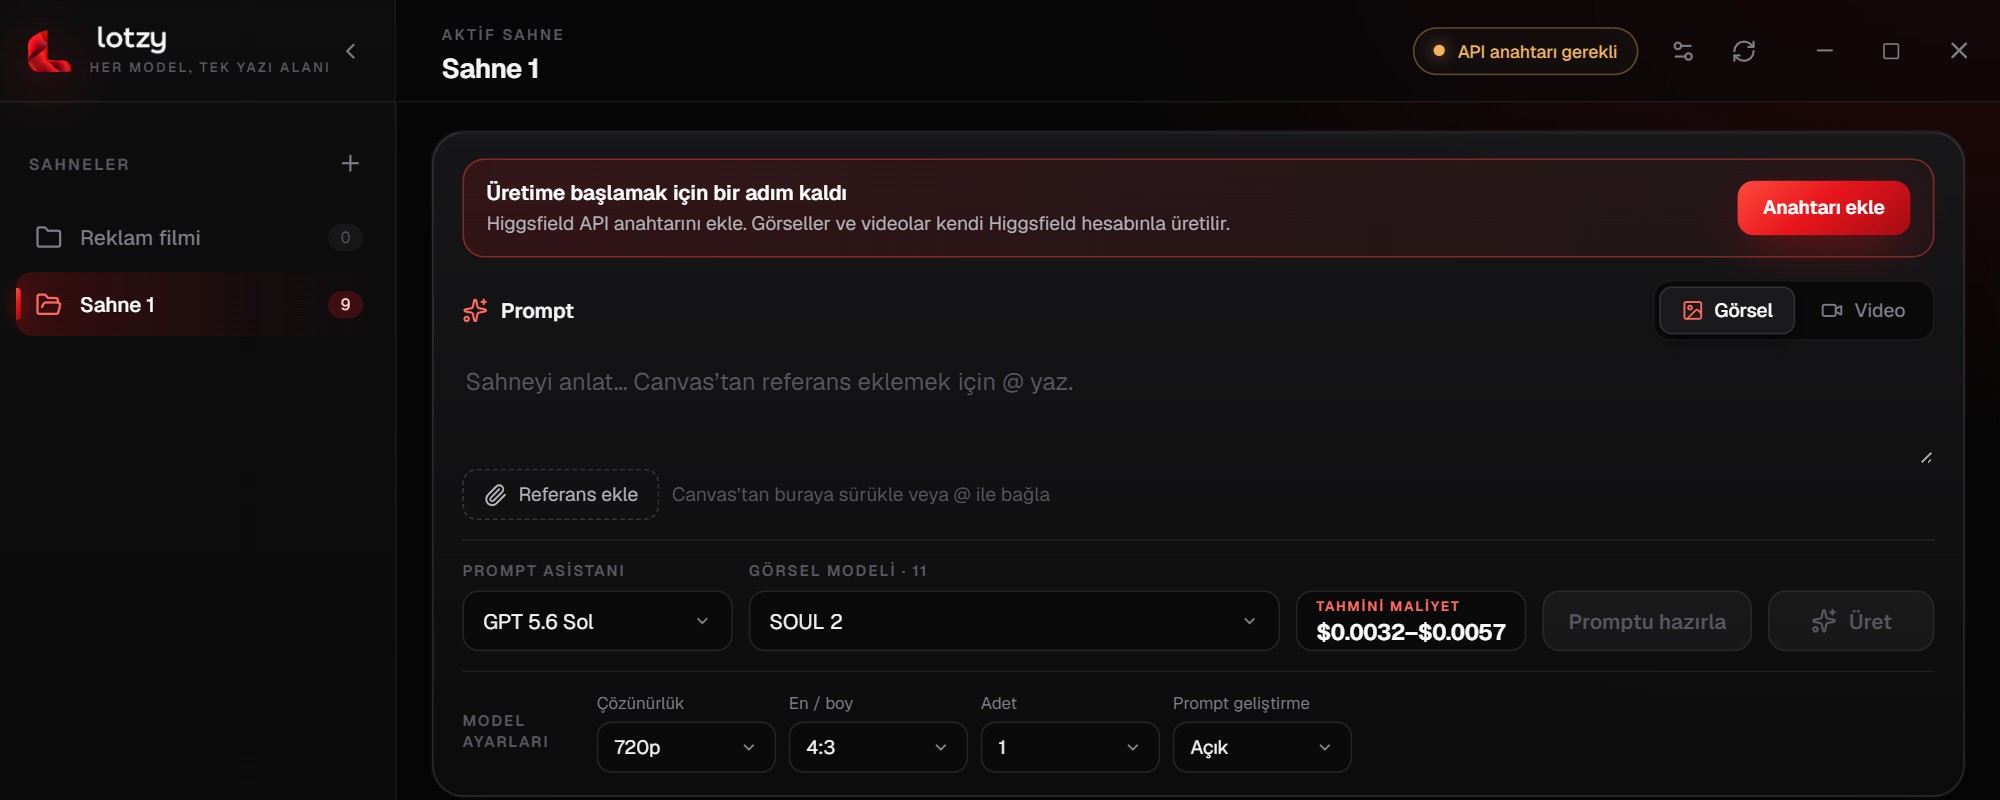Viewport: 2000px width, 800px height.
Task: Open the SOUL 2 model dropdown
Action: 1013,621
